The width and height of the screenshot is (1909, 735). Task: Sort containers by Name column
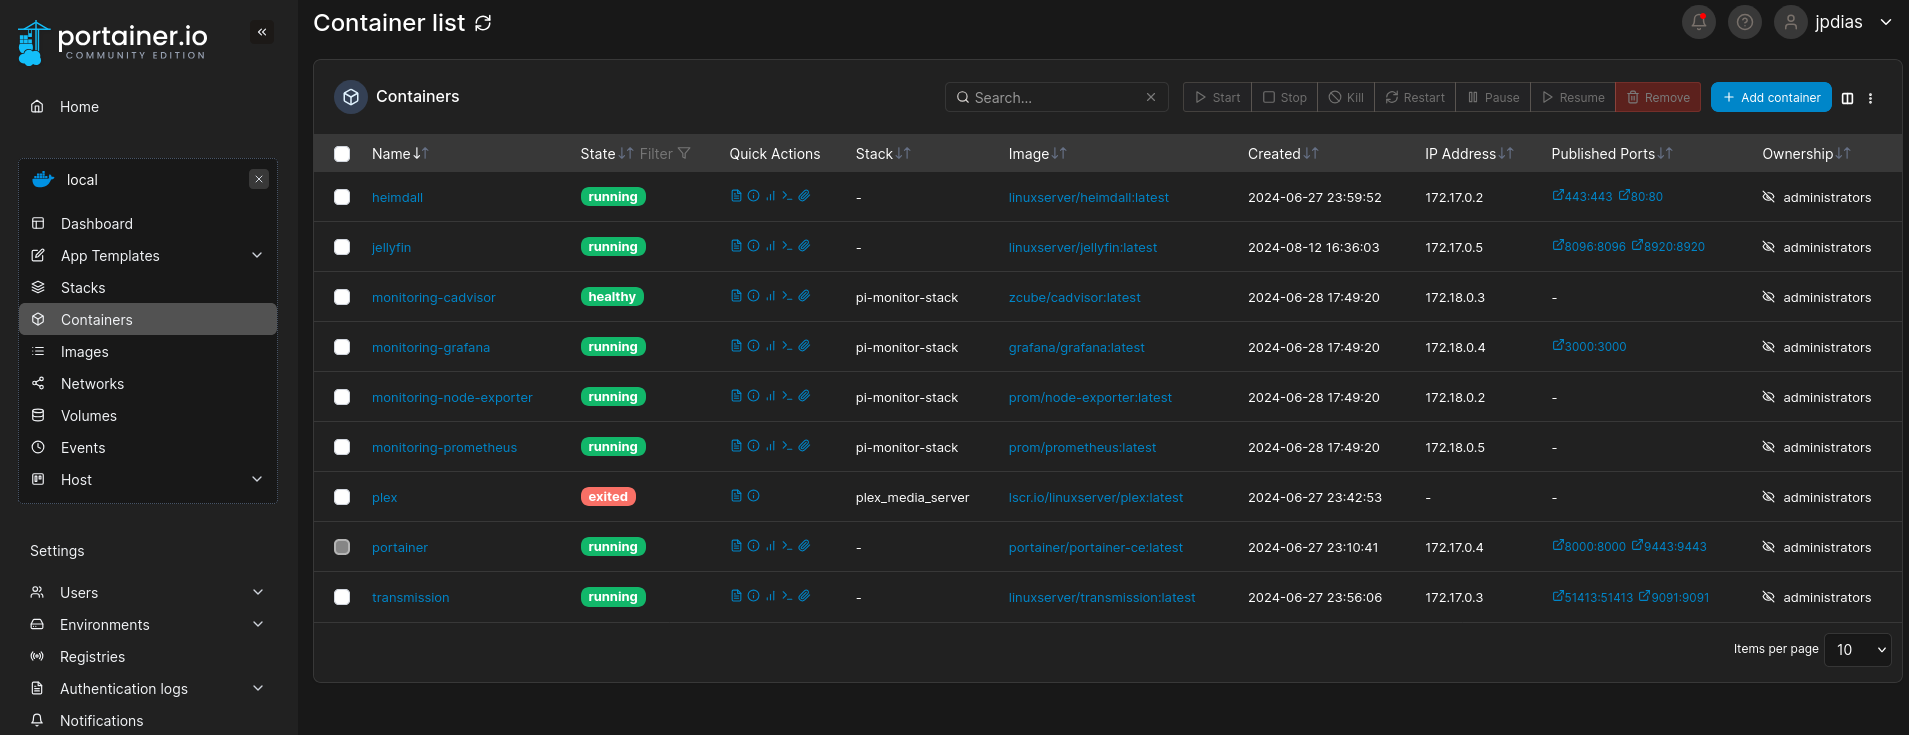[400, 154]
